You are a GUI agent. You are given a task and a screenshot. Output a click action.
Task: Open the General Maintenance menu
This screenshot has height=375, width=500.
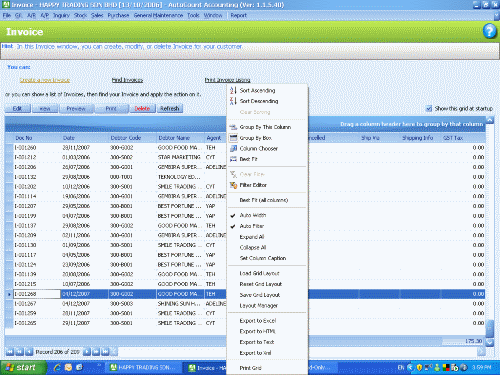click(x=158, y=15)
